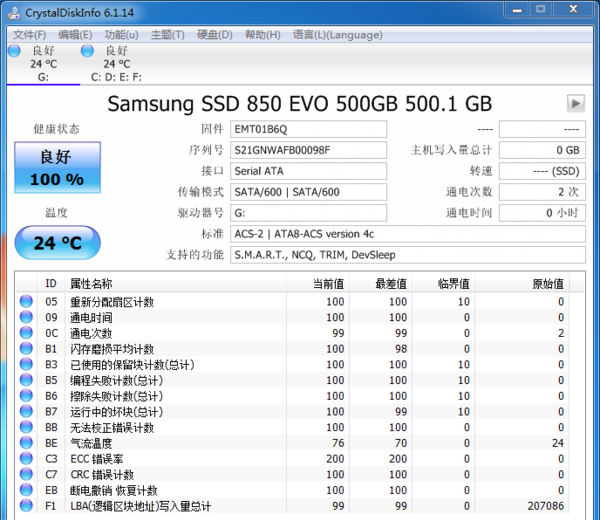Open the 主题(T) menu

point(168,35)
